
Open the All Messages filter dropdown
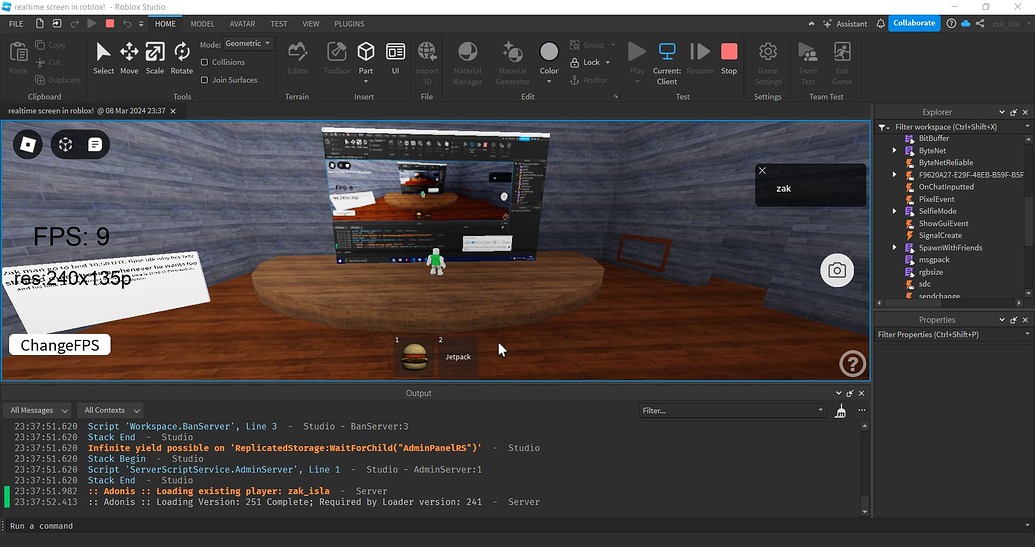(38, 410)
